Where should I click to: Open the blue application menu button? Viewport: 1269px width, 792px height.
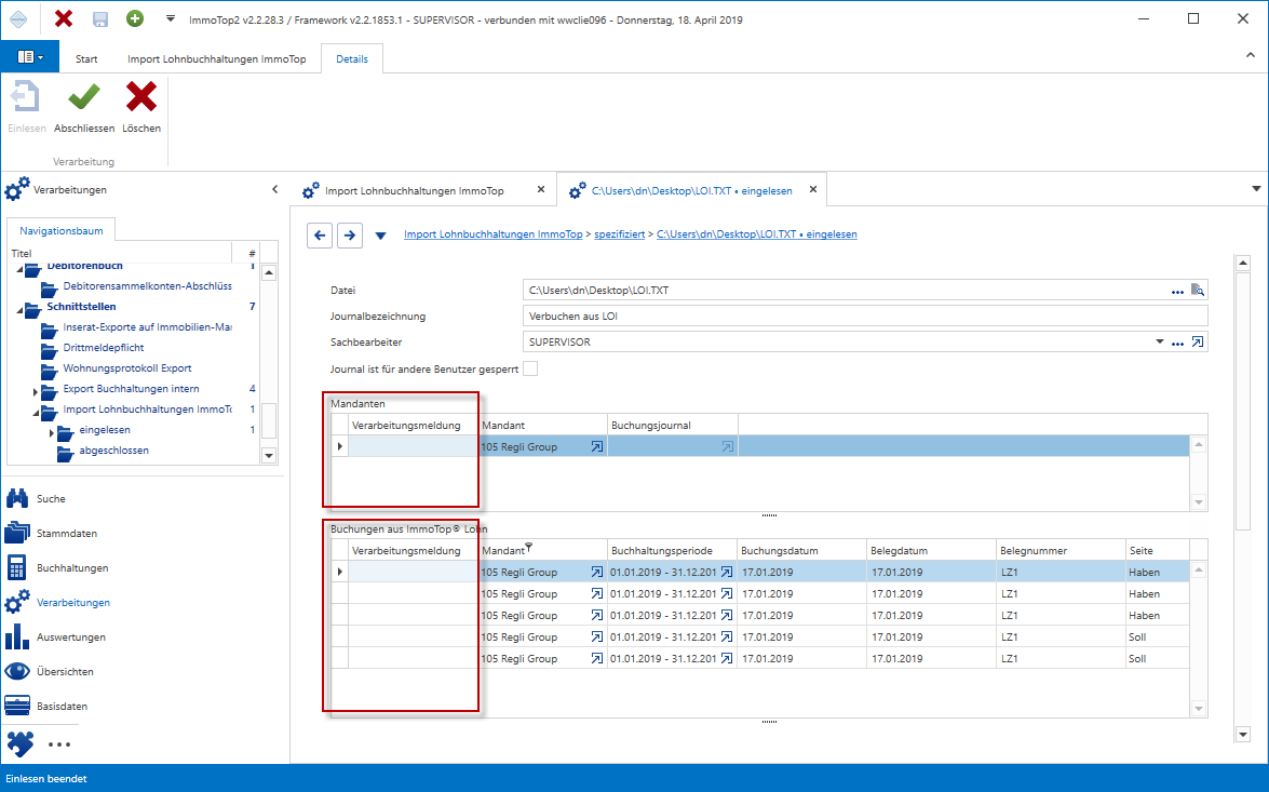(30, 57)
